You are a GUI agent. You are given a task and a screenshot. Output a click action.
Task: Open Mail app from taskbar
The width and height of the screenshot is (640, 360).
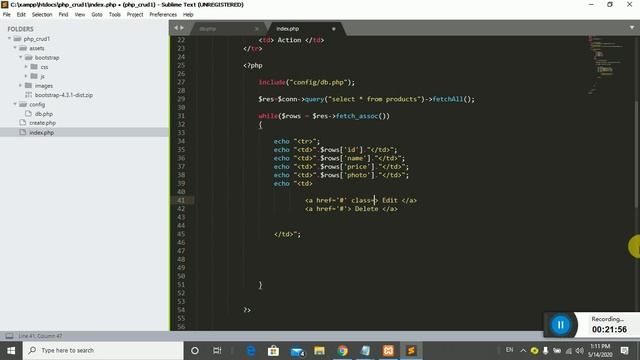[x=297, y=350]
